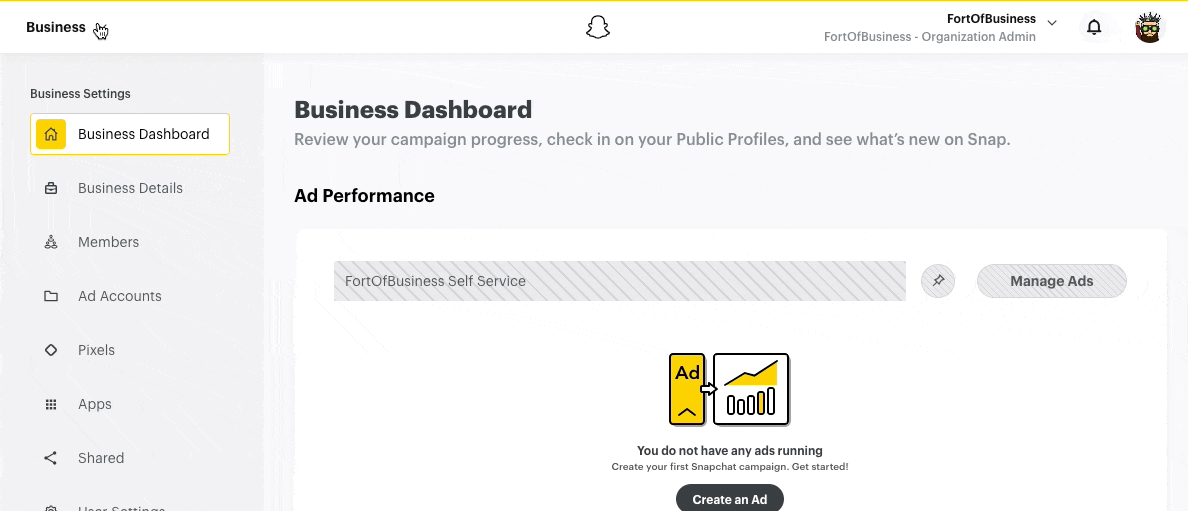Click the Create an Ad button
This screenshot has width=1188, height=511.
click(729, 499)
